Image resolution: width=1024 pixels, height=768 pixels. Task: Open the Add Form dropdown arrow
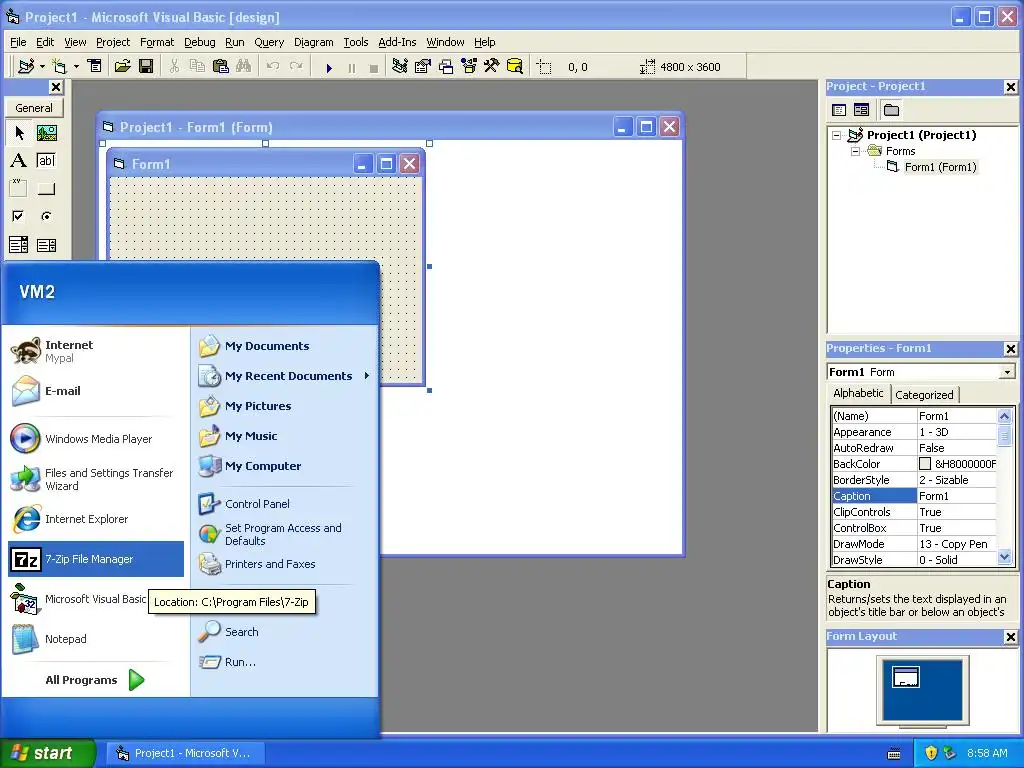click(x=76, y=67)
